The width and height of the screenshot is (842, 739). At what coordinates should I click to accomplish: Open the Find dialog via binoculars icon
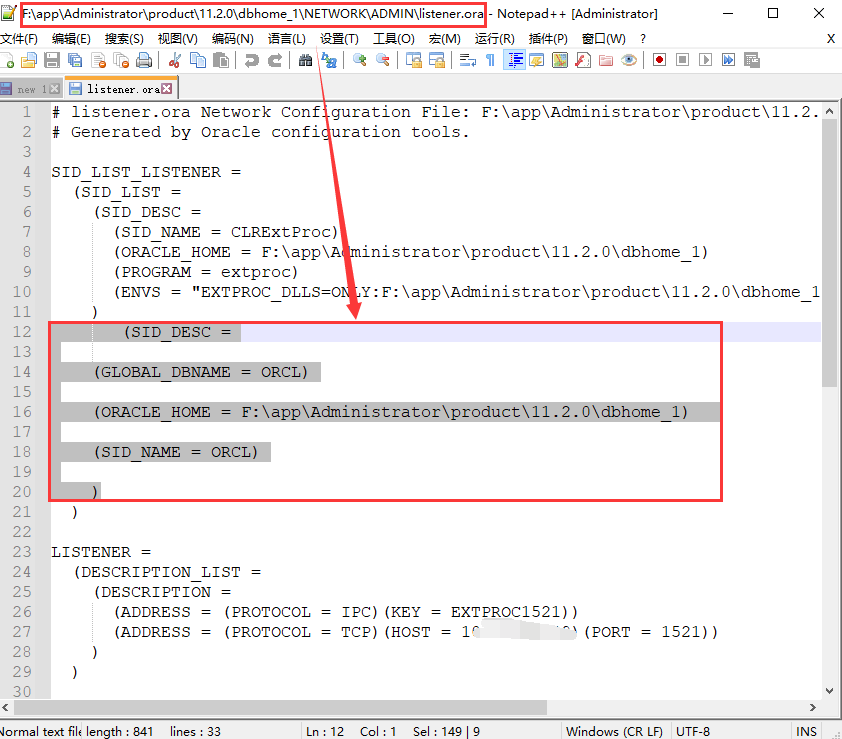(306, 60)
